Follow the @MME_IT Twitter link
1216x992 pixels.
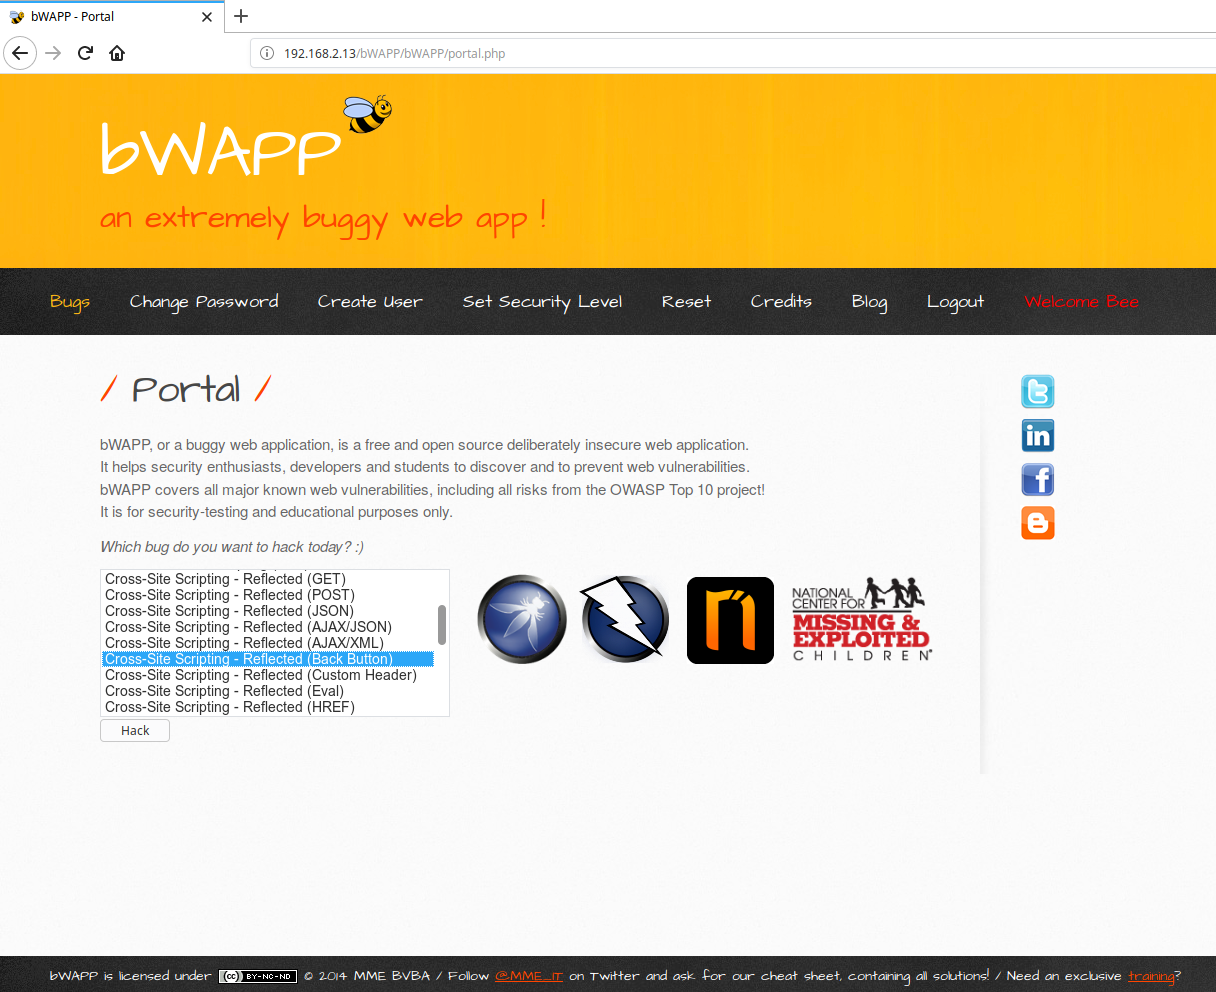(529, 976)
